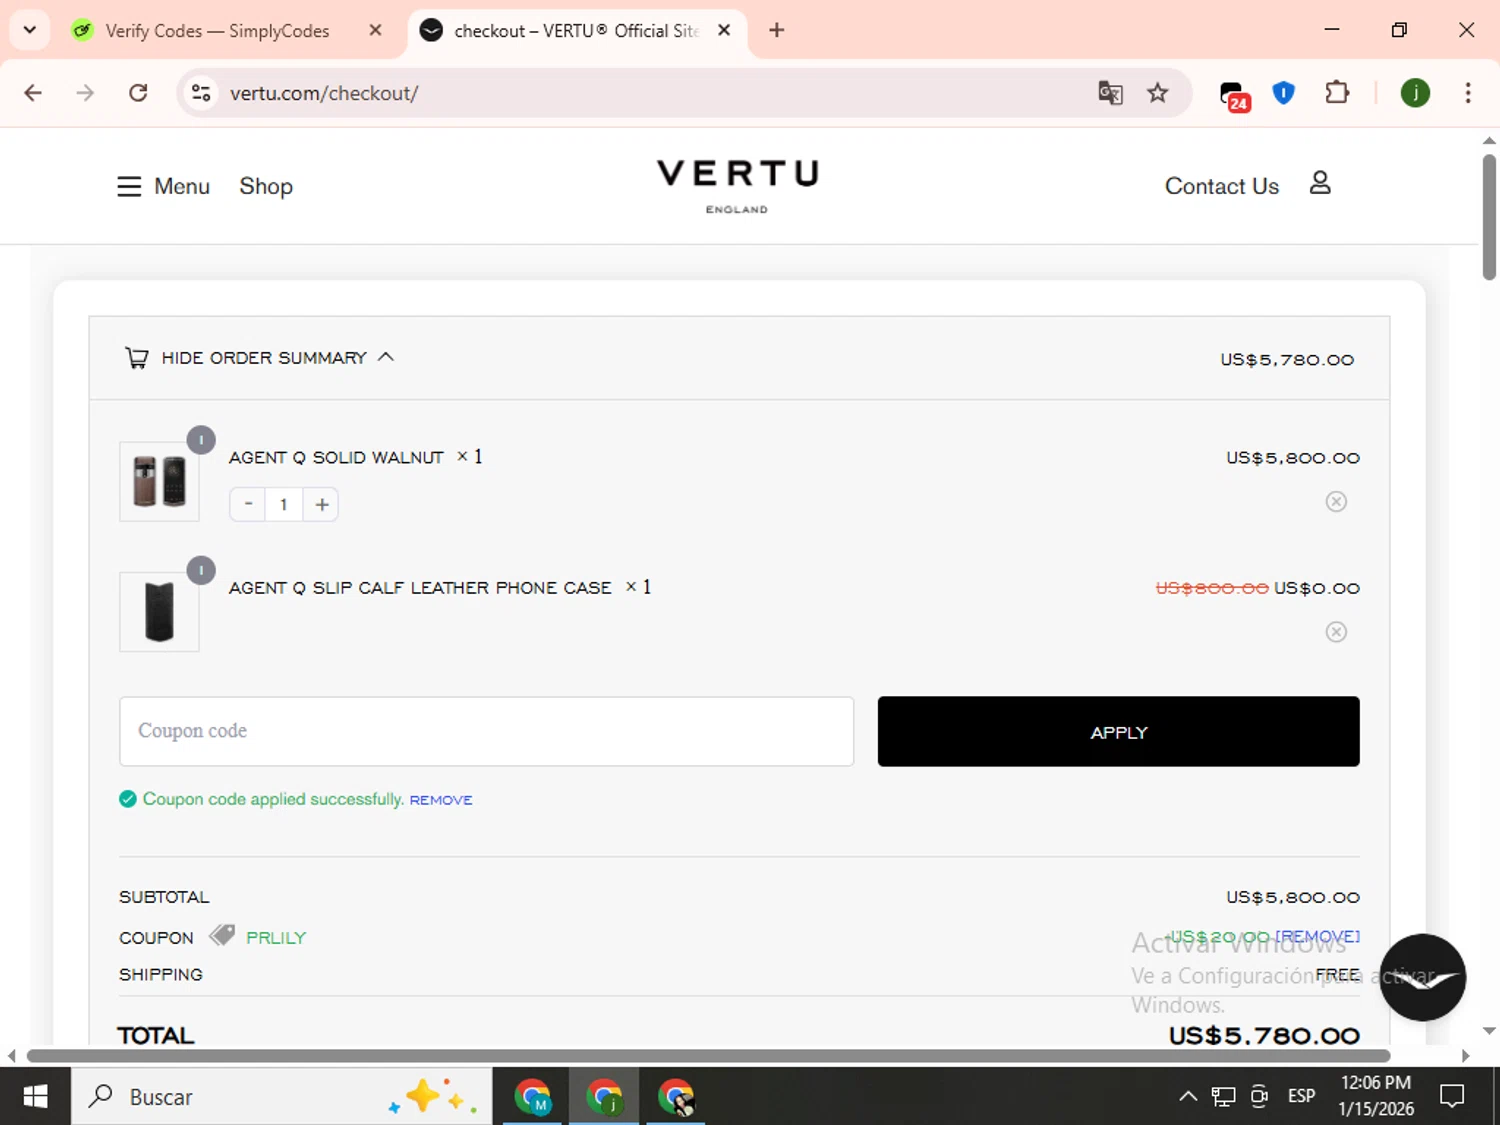This screenshot has height=1125, width=1500.
Task: Switch to the Verify Codes SimplyCodes tab
Action: tap(217, 31)
